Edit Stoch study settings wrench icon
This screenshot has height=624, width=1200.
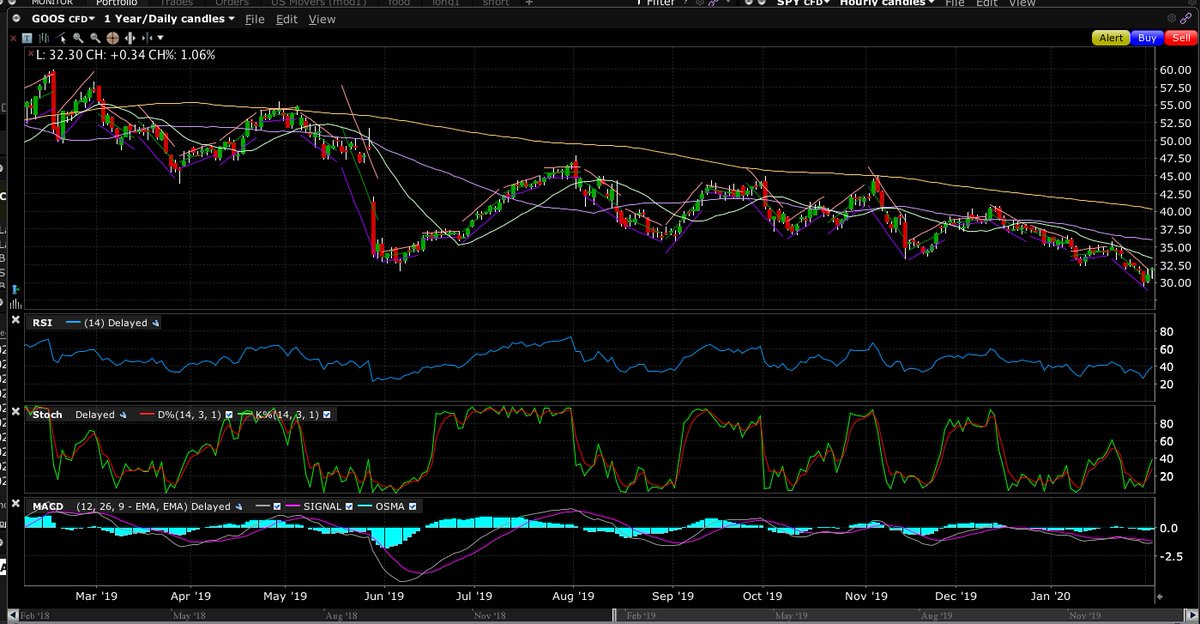click(x=123, y=415)
